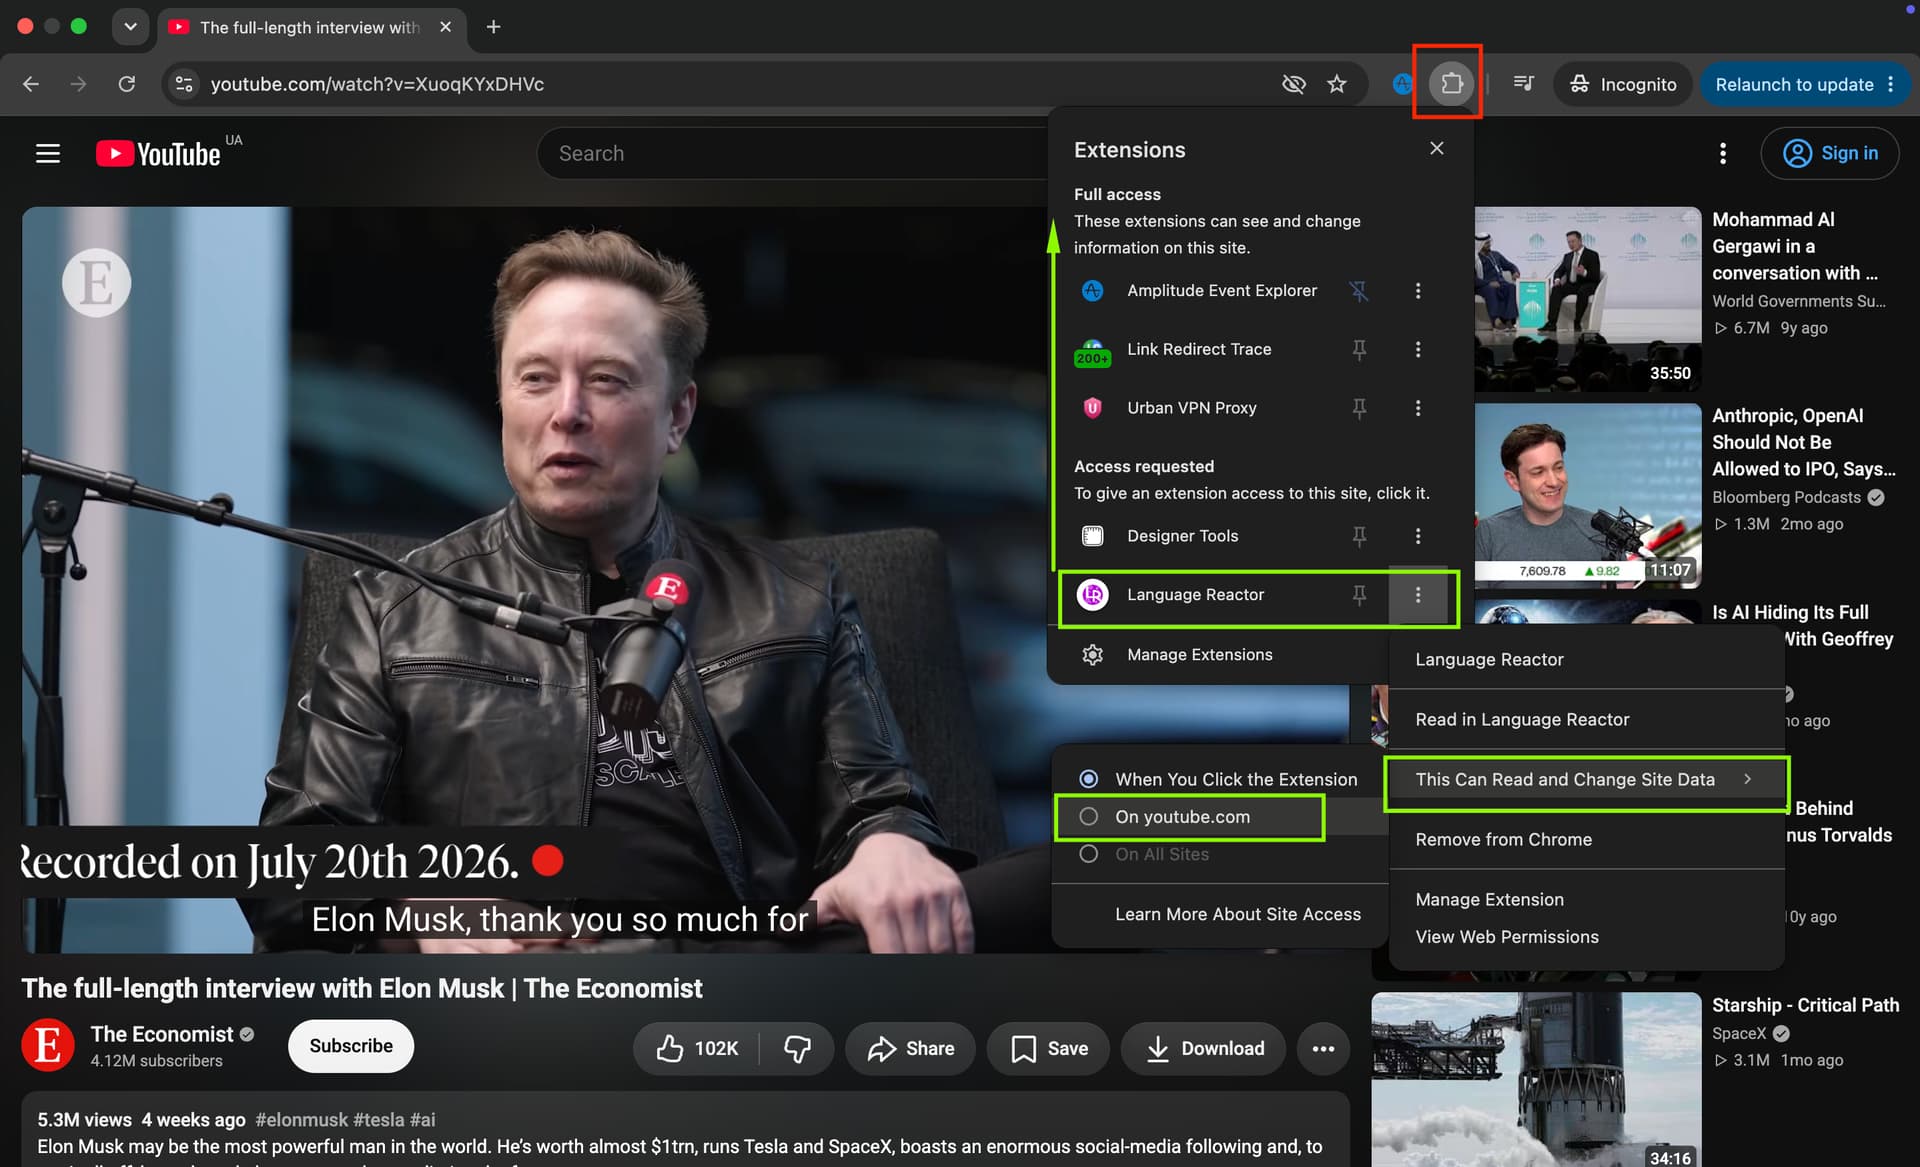Open the tab search dropdown arrow

click(130, 27)
